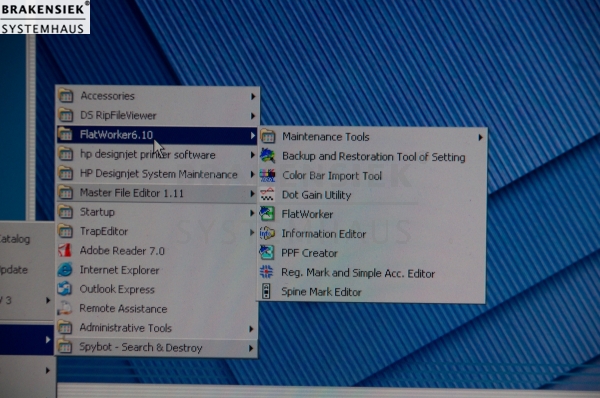Click the Backup and Restoration Tool icon

coord(267,156)
